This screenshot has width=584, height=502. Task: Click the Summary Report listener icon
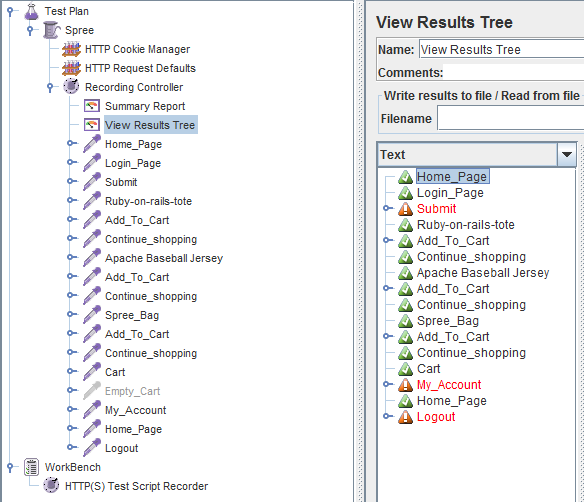click(92, 106)
